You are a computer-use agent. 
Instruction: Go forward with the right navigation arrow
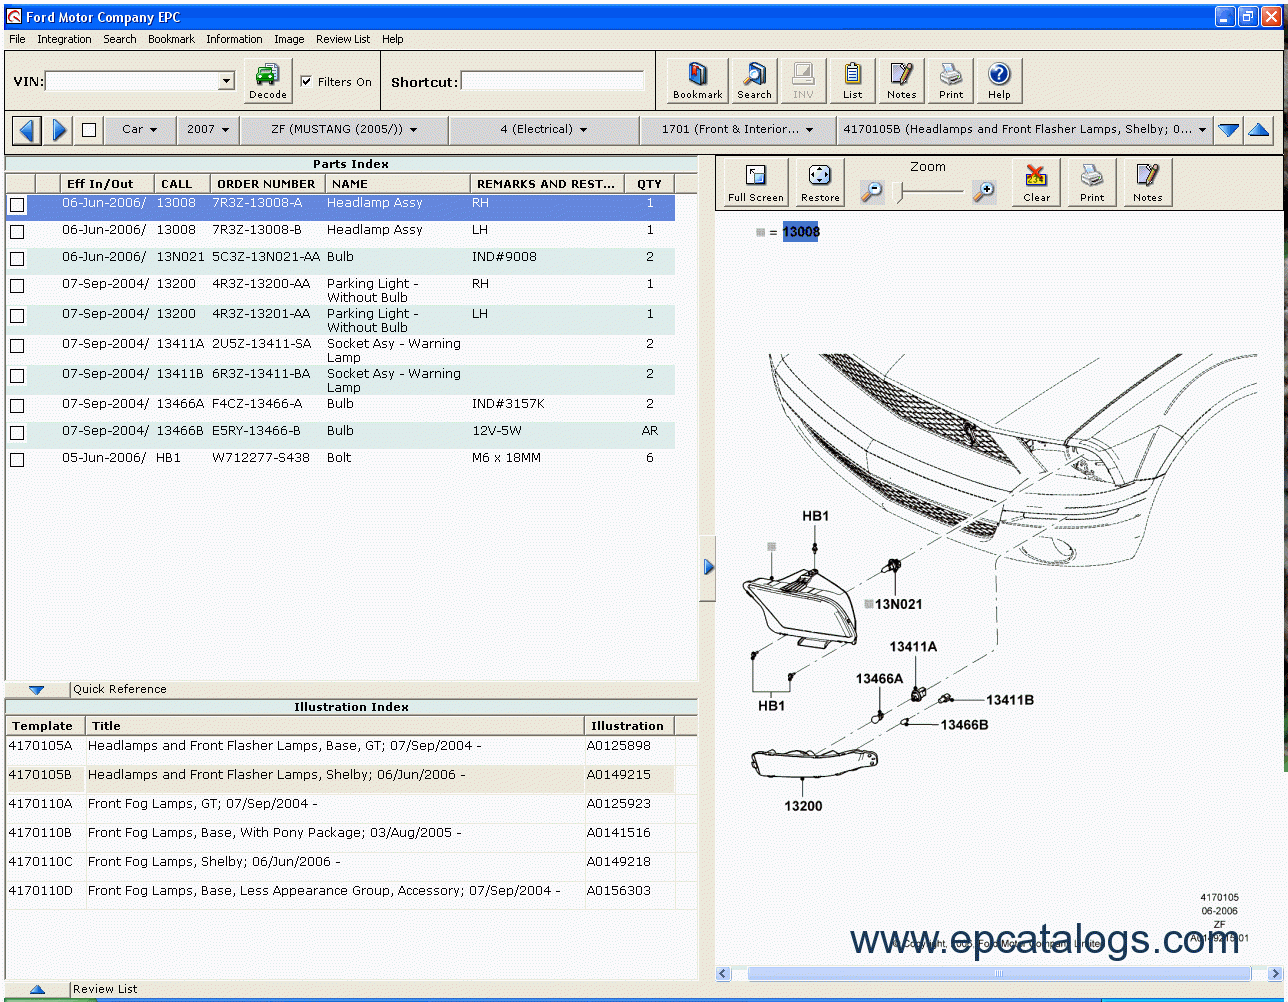[59, 130]
